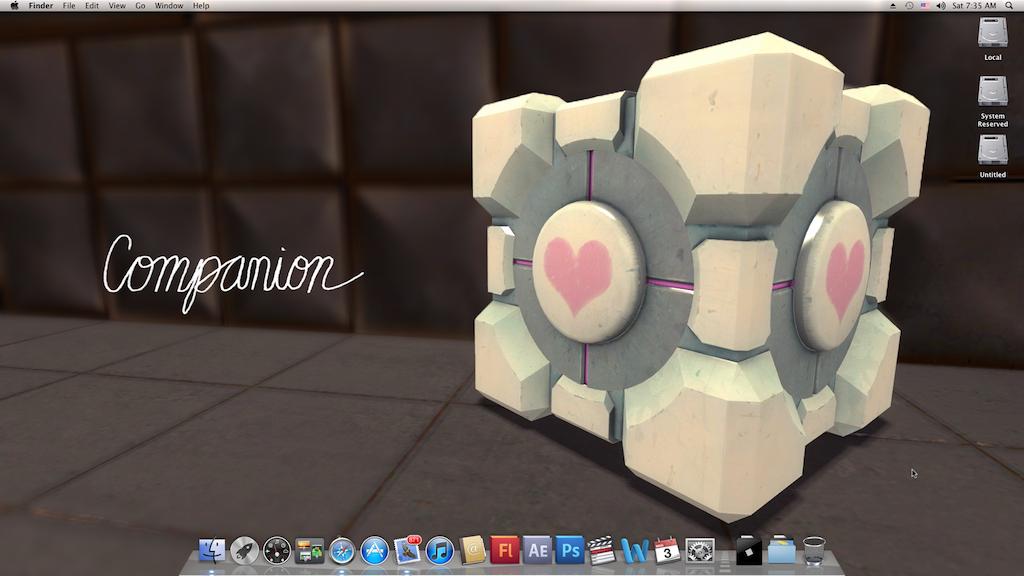The height and width of the screenshot is (576, 1024).
Task: Open Mission Control in the Dock
Action: [310, 551]
